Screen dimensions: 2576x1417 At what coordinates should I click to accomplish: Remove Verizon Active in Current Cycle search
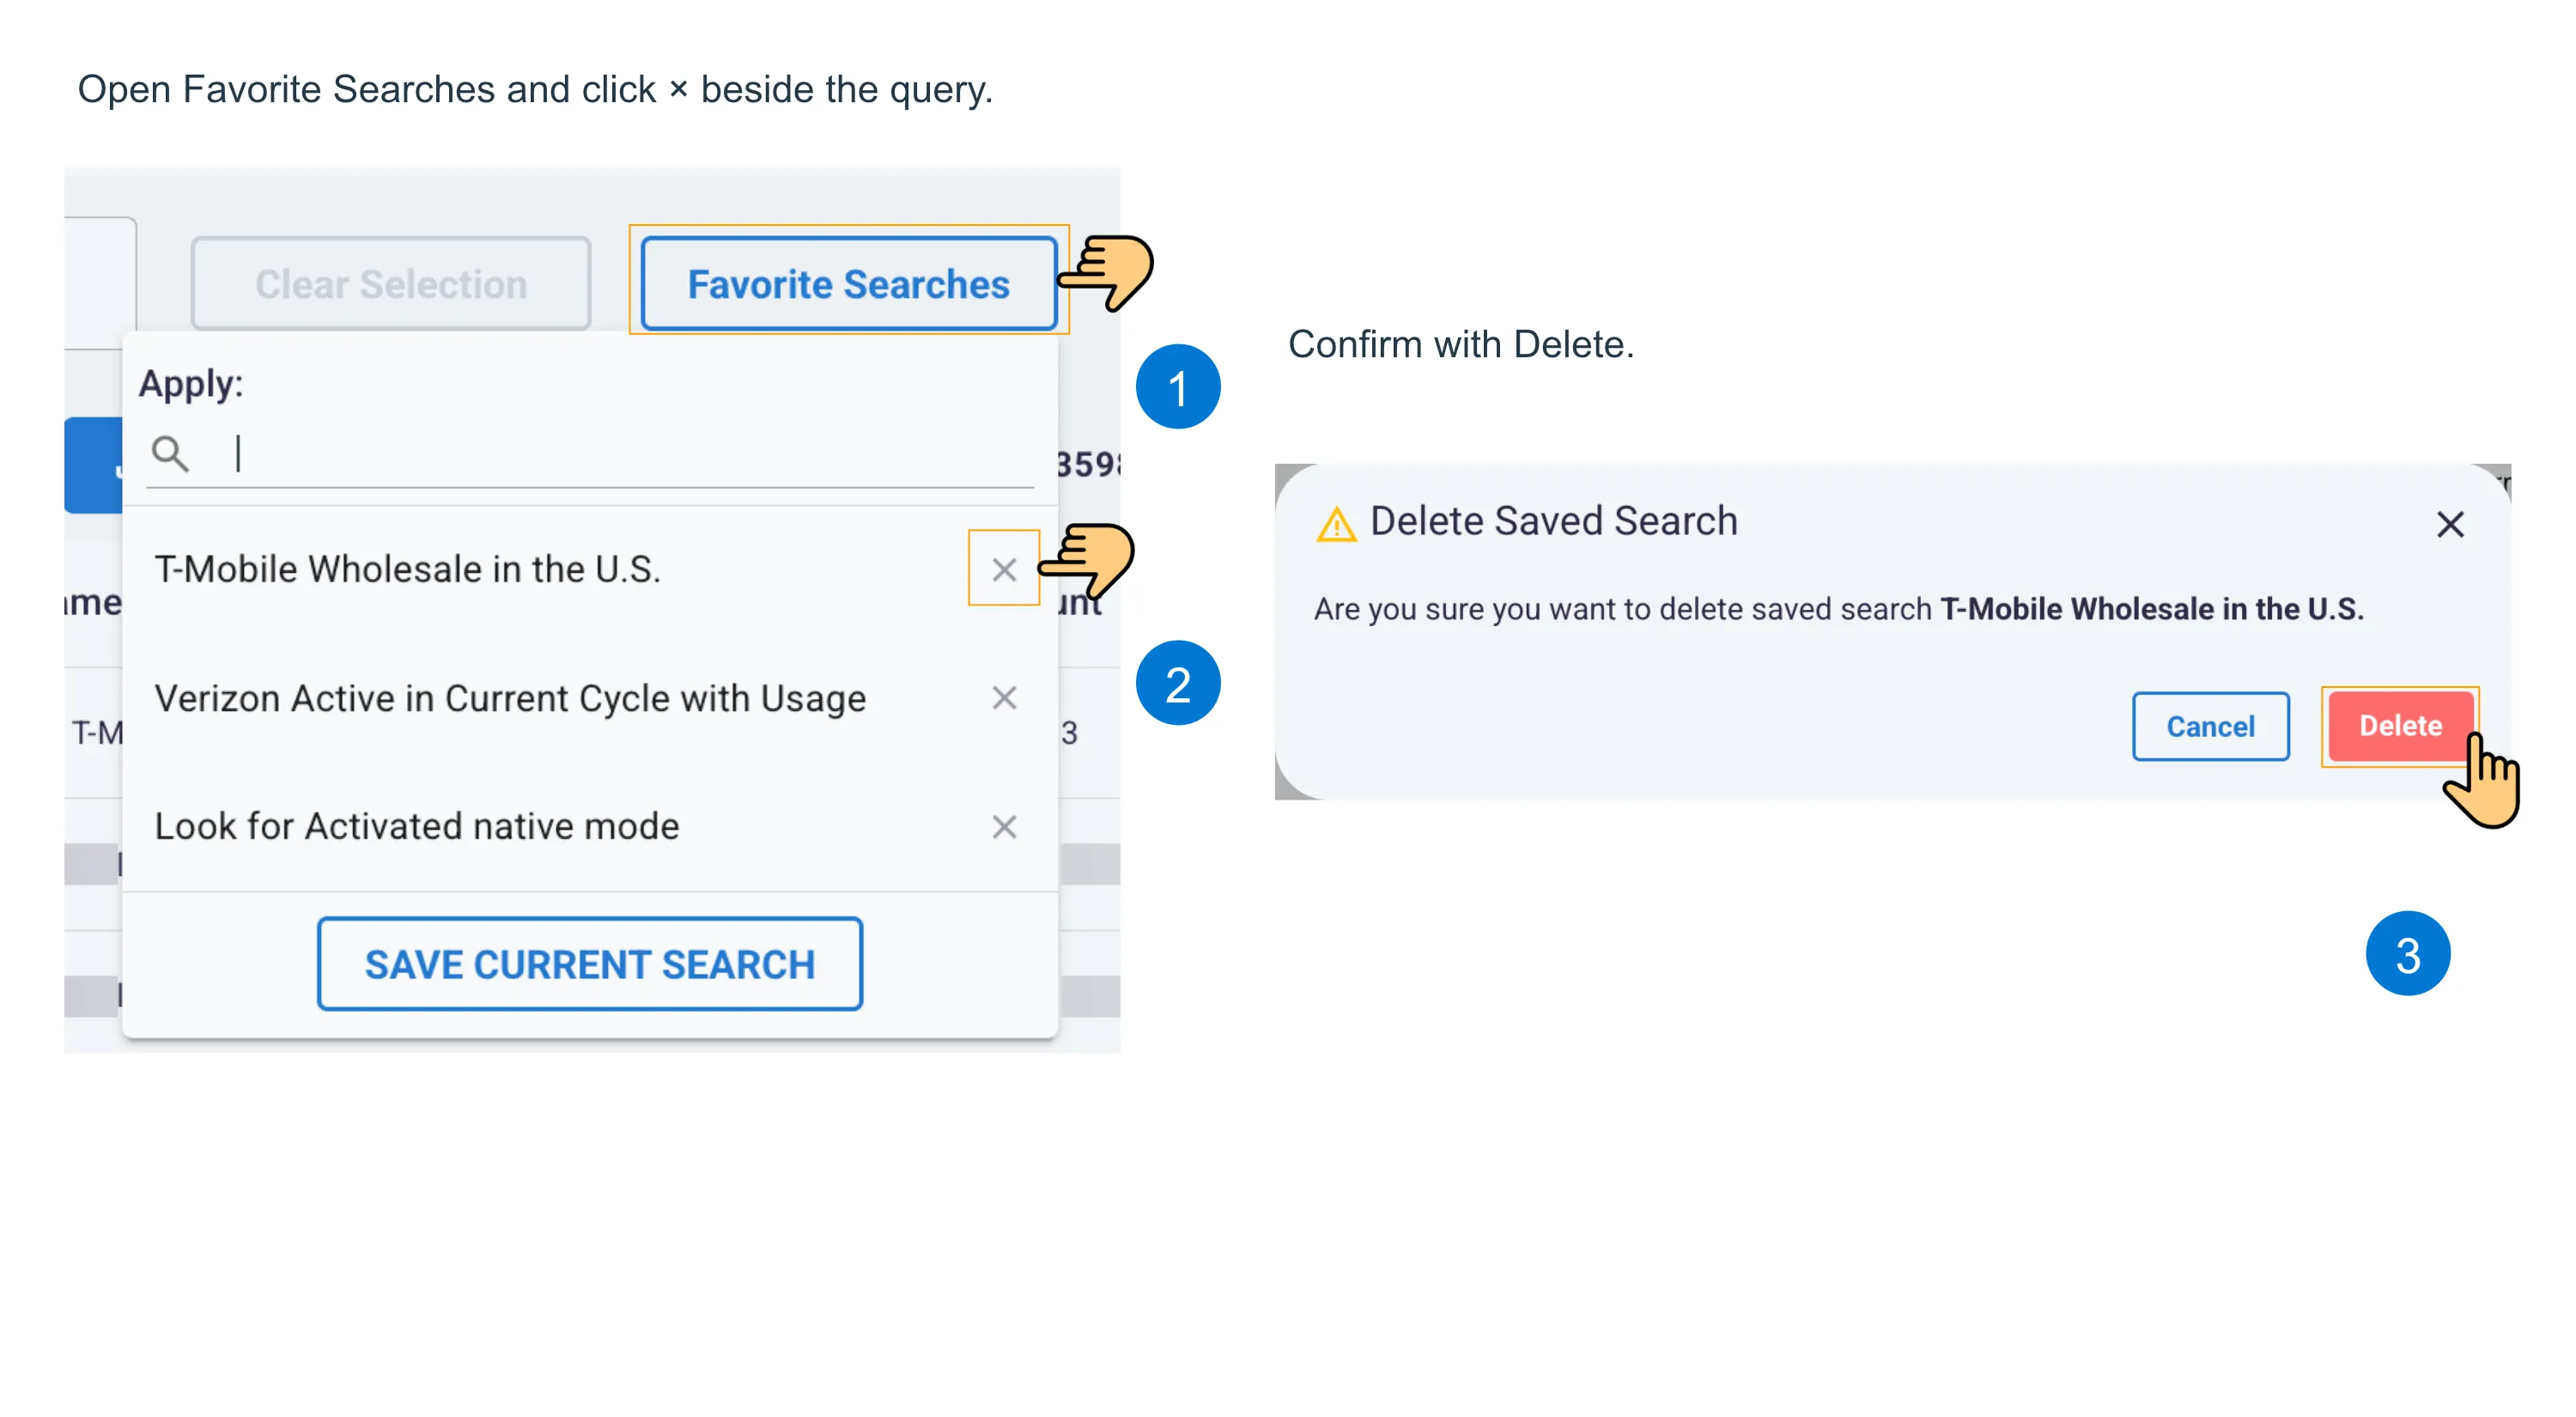tap(1004, 698)
